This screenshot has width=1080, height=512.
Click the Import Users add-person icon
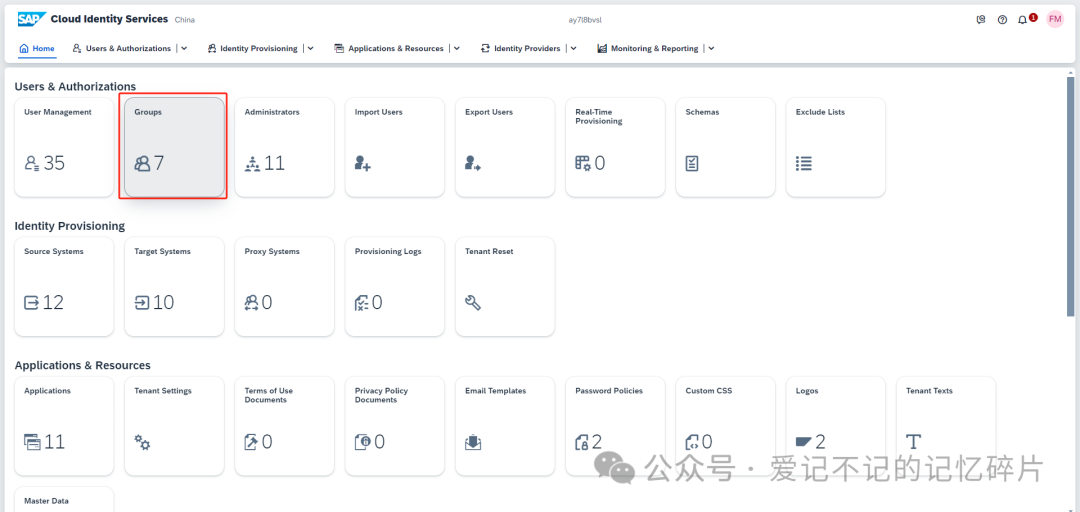click(x=362, y=163)
